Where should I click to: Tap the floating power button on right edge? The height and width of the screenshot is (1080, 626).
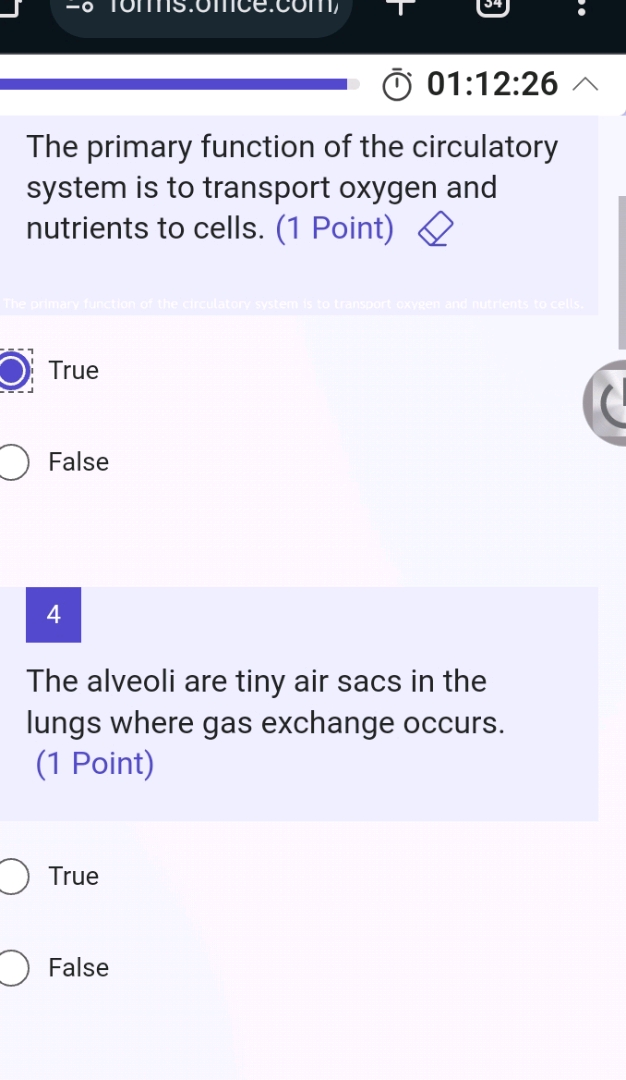pos(606,401)
